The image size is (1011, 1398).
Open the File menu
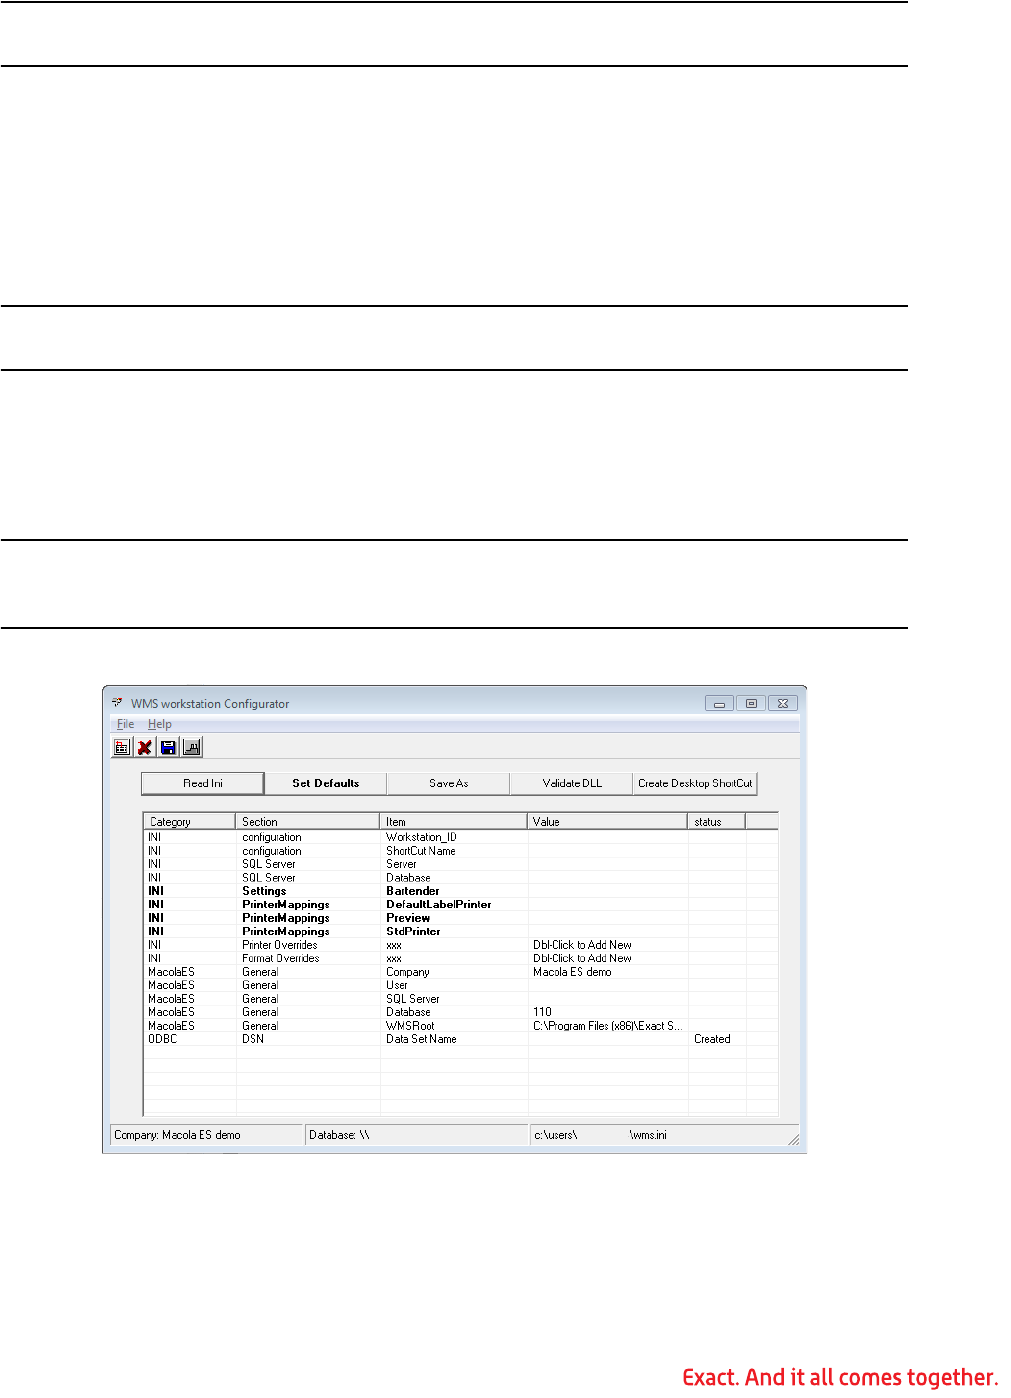click(125, 724)
